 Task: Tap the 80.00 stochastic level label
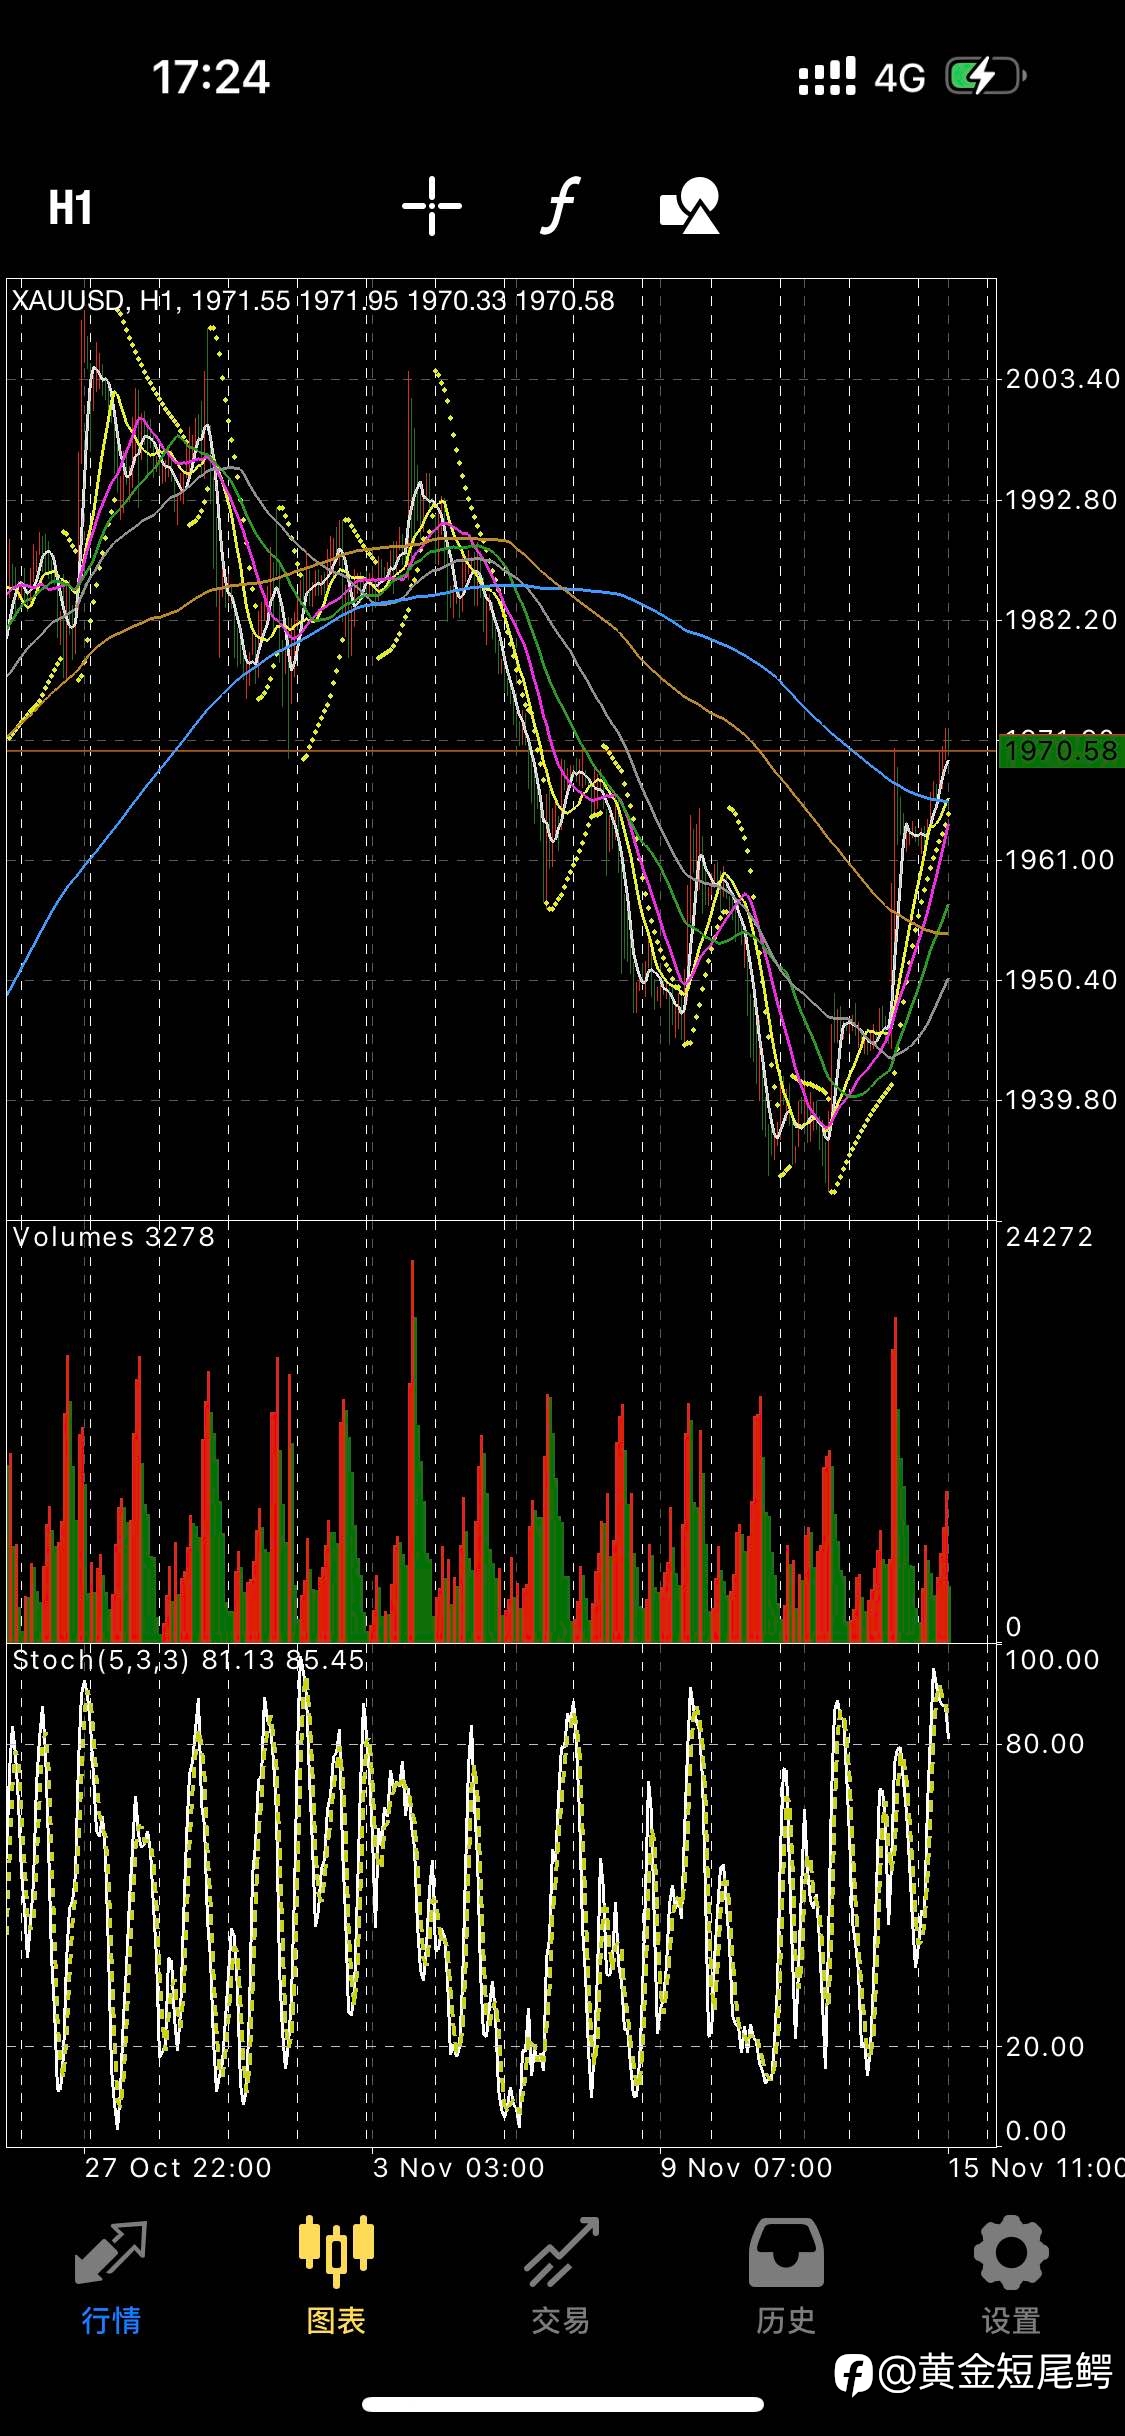(x=1045, y=1744)
